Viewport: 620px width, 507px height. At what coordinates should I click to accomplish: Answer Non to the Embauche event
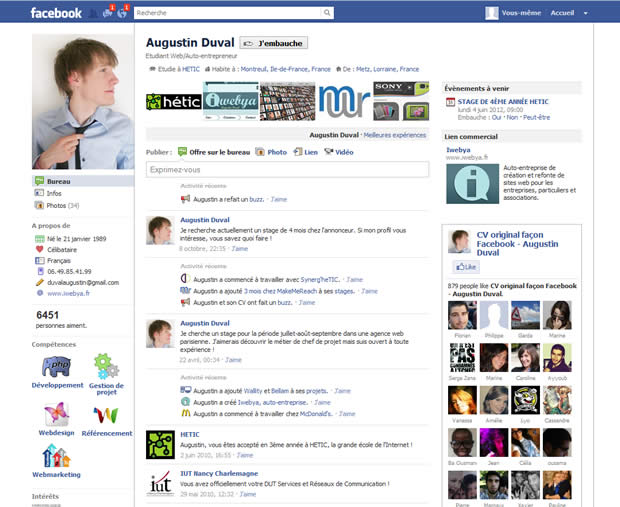[x=512, y=117]
